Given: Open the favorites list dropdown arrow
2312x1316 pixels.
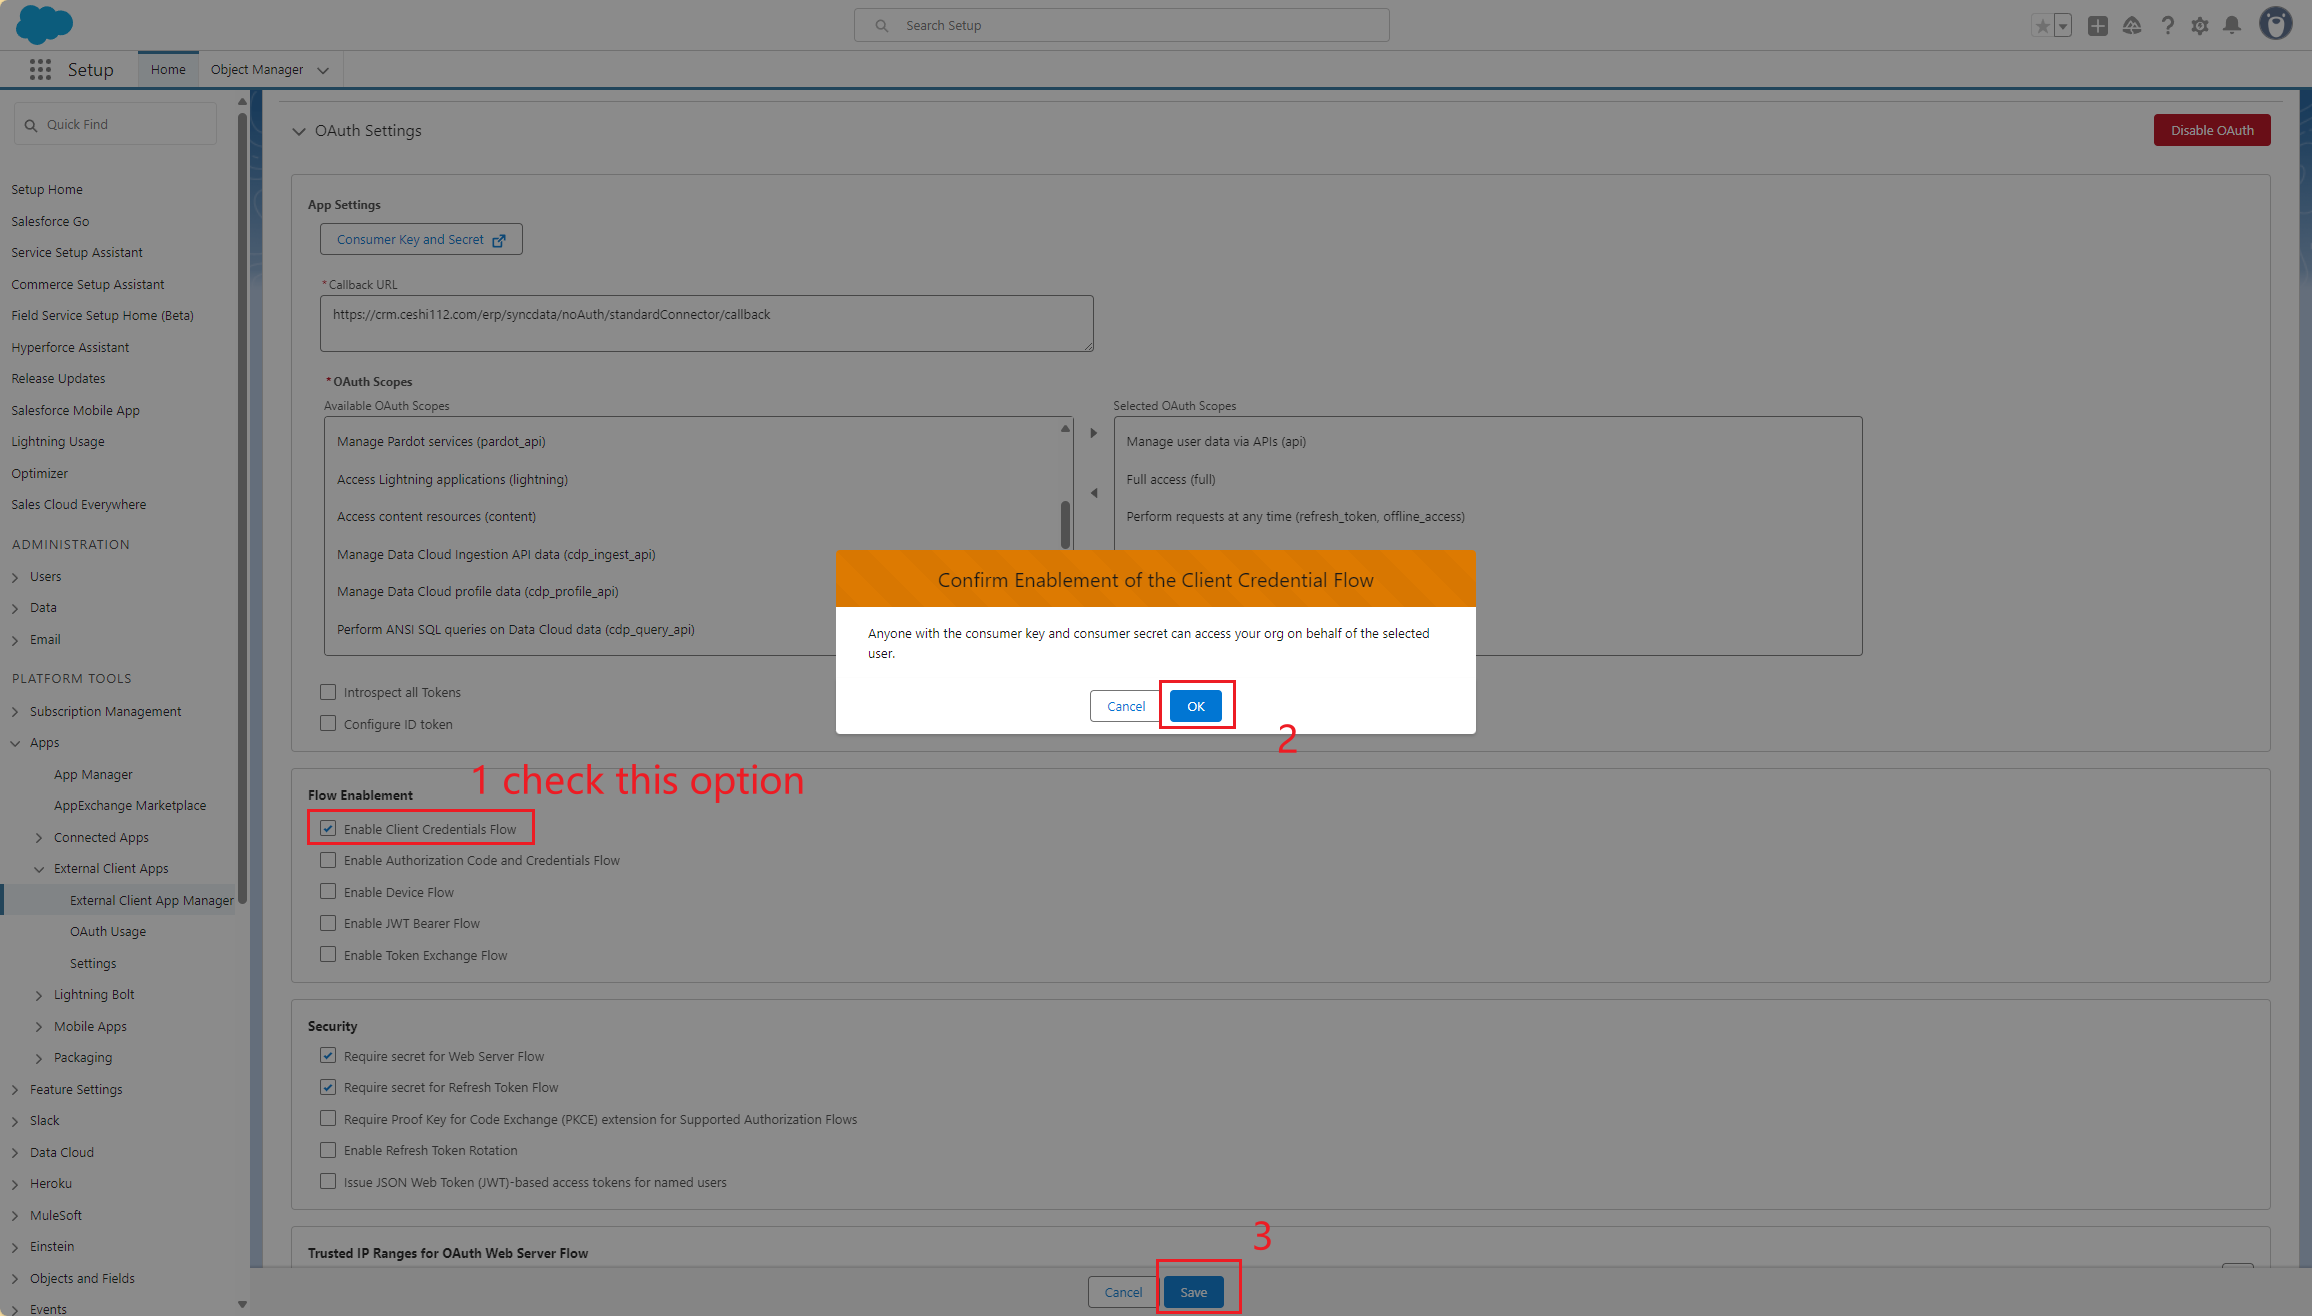Looking at the screenshot, I should (2062, 26).
